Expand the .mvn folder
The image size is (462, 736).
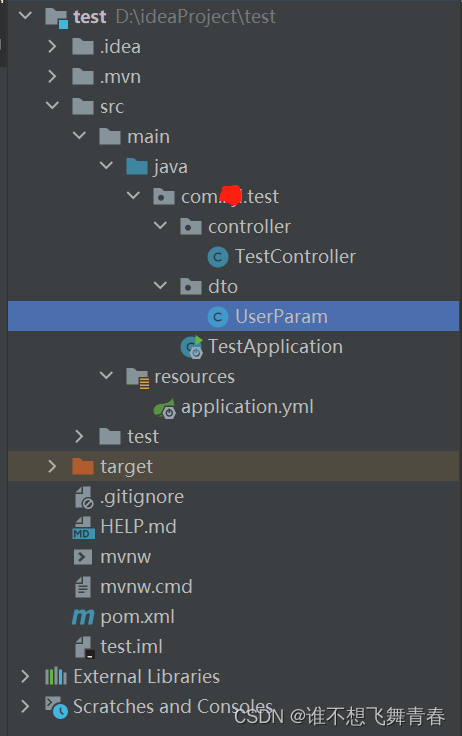tap(52, 77)
